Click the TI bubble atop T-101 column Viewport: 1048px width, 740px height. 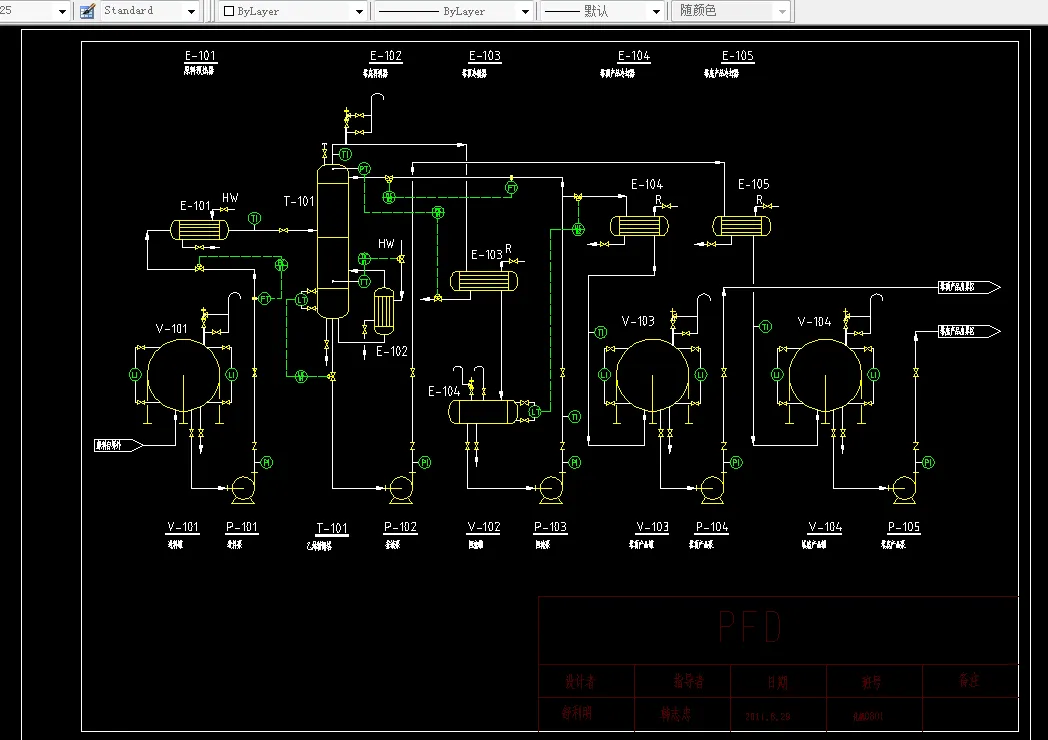[345, 154]
